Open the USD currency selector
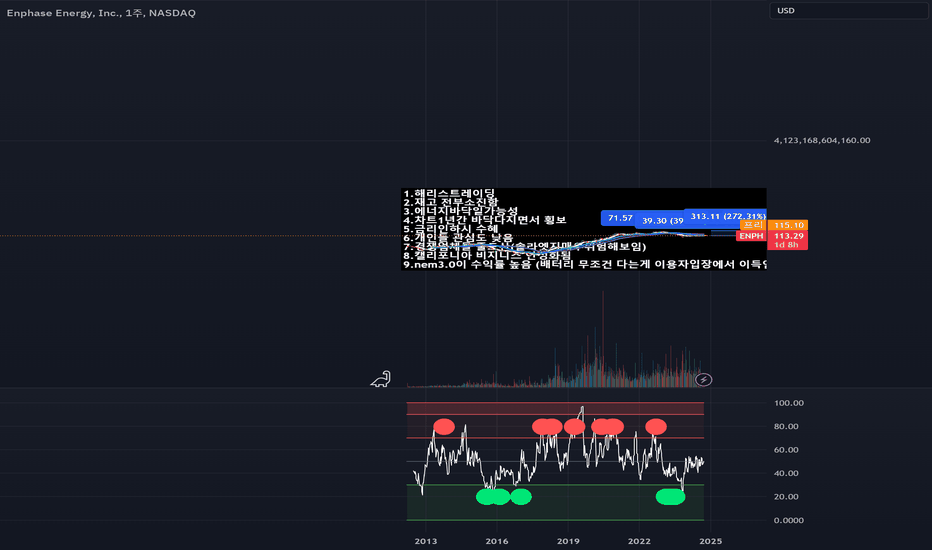 (848, 11)
